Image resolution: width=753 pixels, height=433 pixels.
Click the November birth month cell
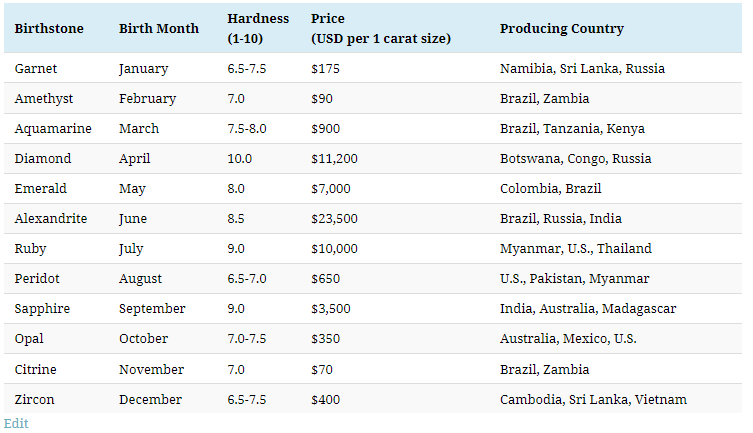[x=150, y=369]
